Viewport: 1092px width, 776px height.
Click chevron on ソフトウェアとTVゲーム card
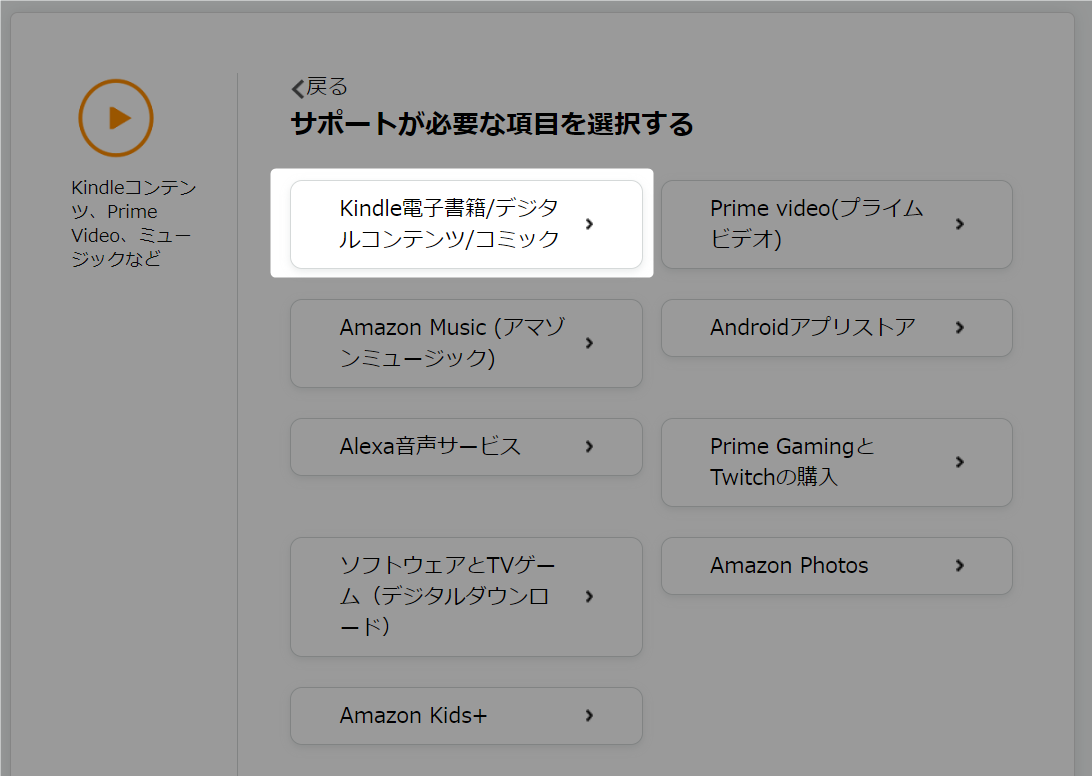click(x=589, y=596)
